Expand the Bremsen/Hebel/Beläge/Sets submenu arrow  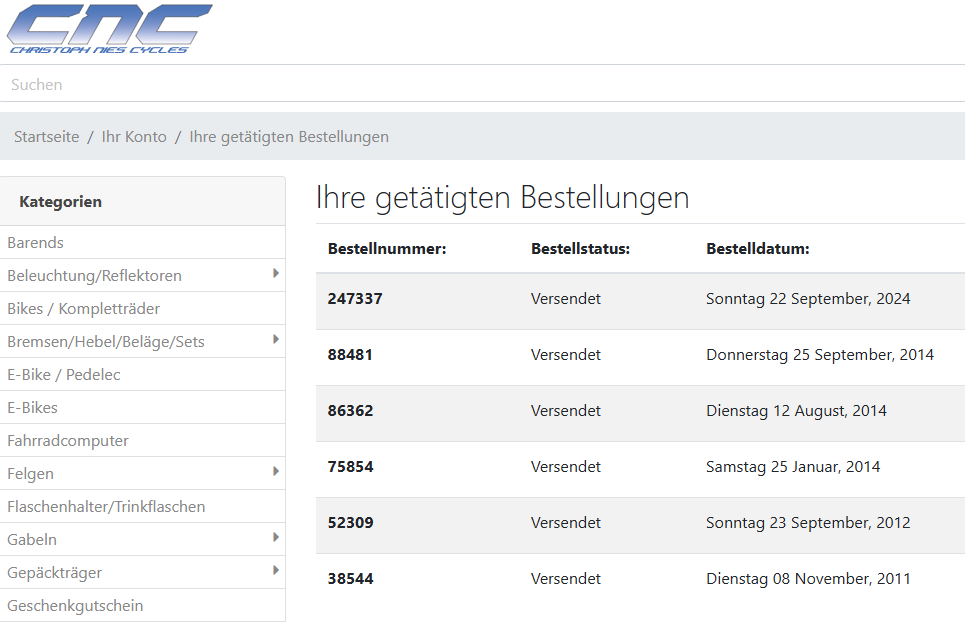click(275, 339)
